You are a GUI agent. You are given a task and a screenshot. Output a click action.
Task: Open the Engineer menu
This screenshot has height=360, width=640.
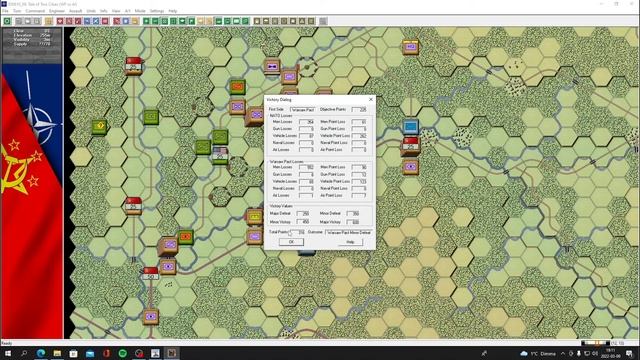click(57, 11)
